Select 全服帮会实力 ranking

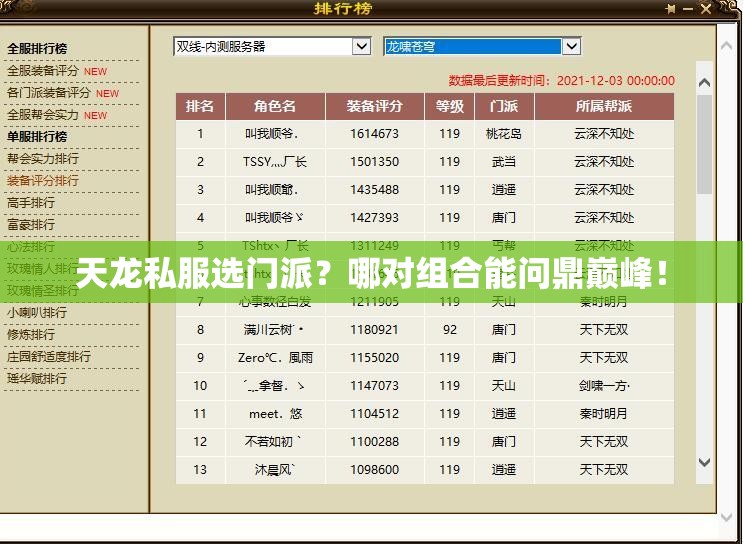[43, 115]
